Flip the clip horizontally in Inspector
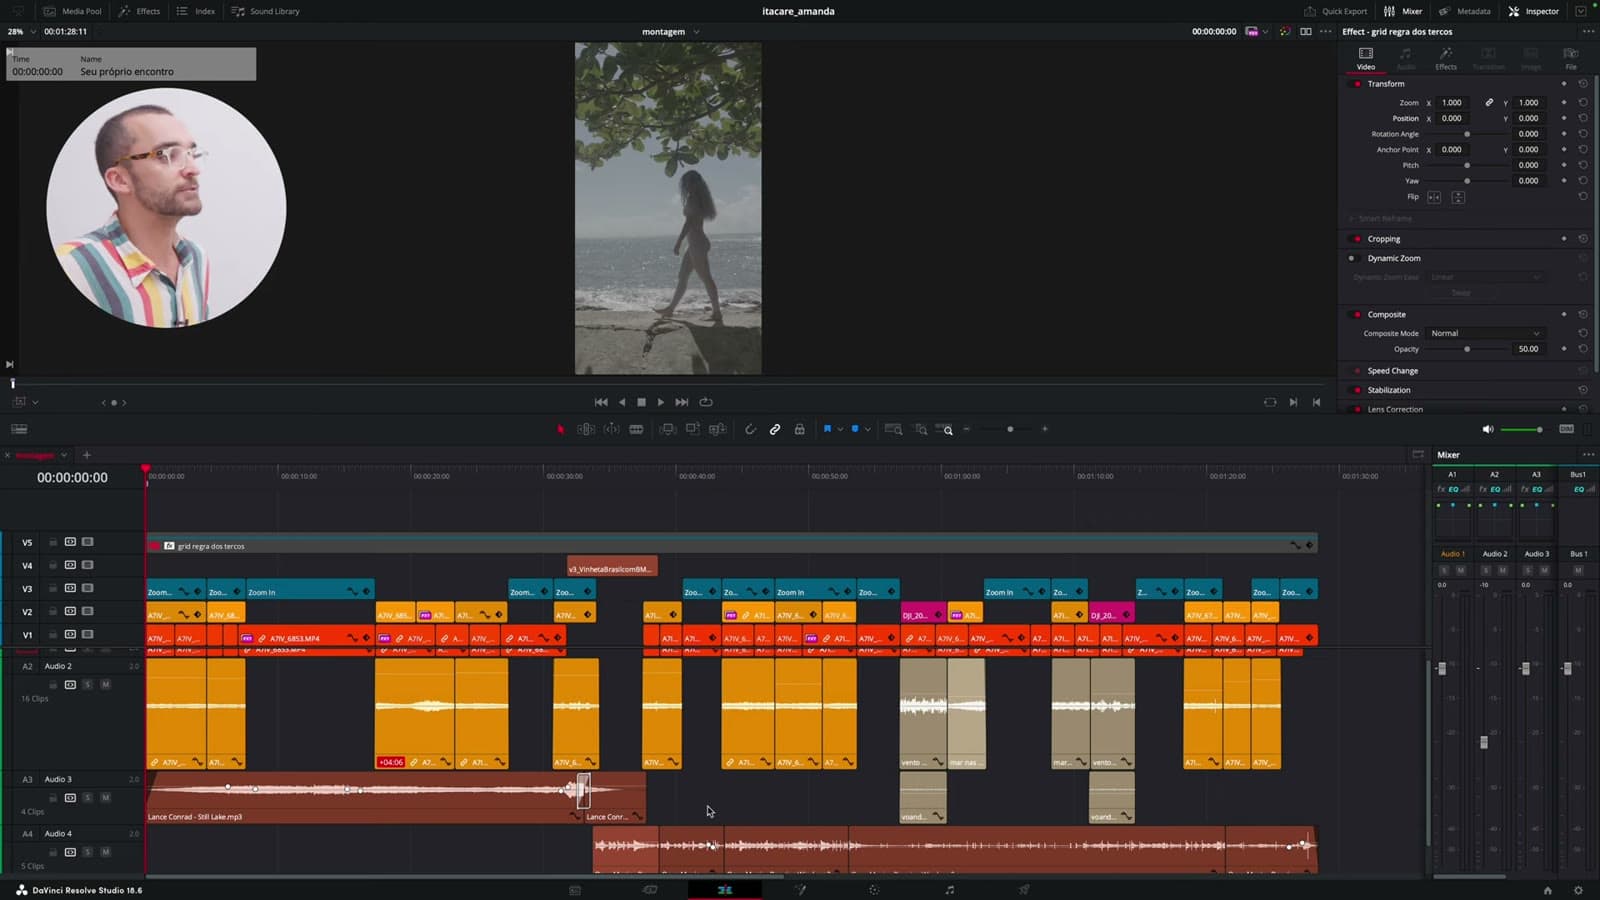Image resolution: width=1600 pixels, height=900 pixels. click(1434, 197)
